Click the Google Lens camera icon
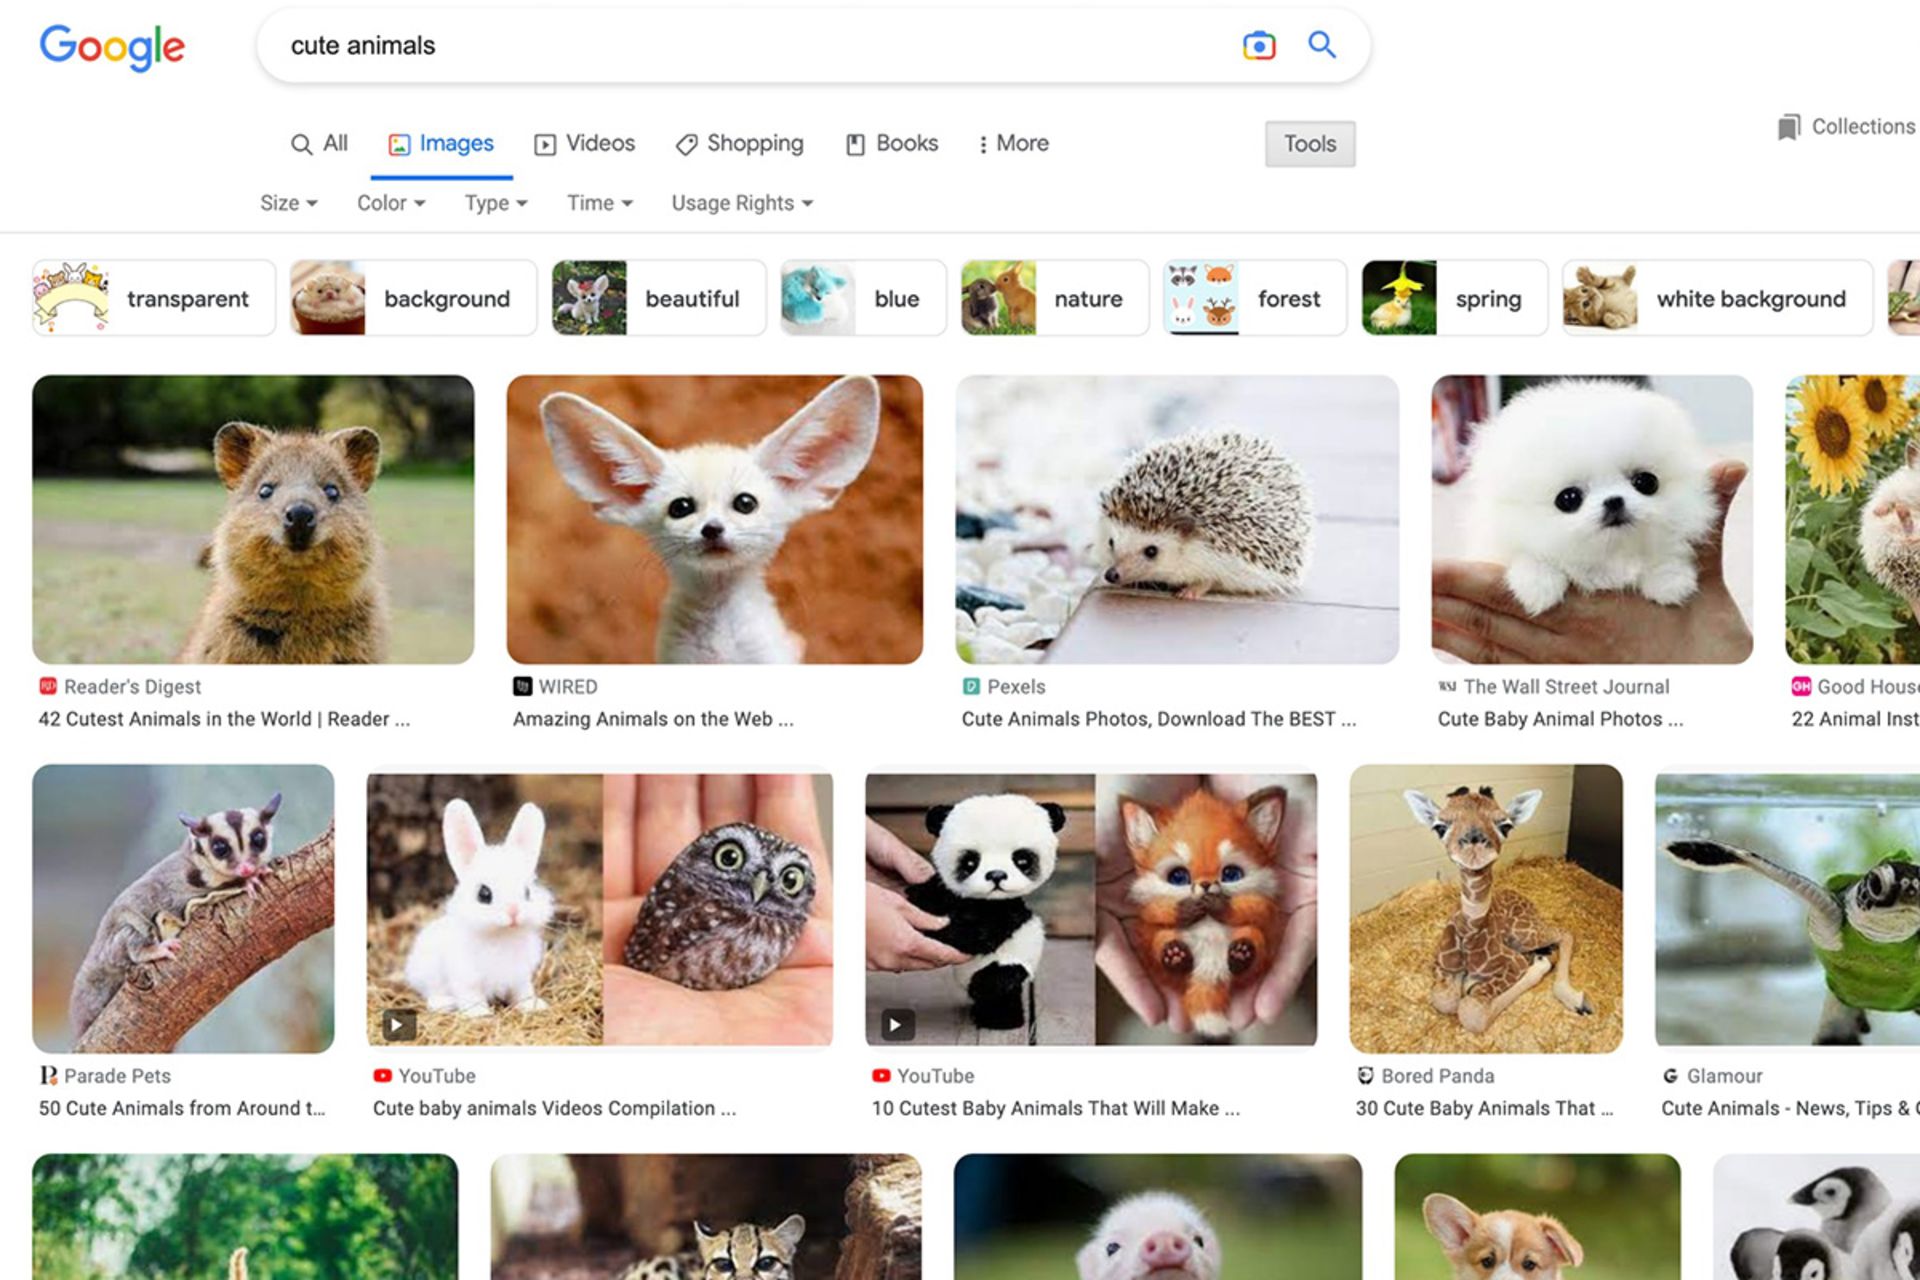This screenshot has height=1280, width=1920. (1258, 46)
